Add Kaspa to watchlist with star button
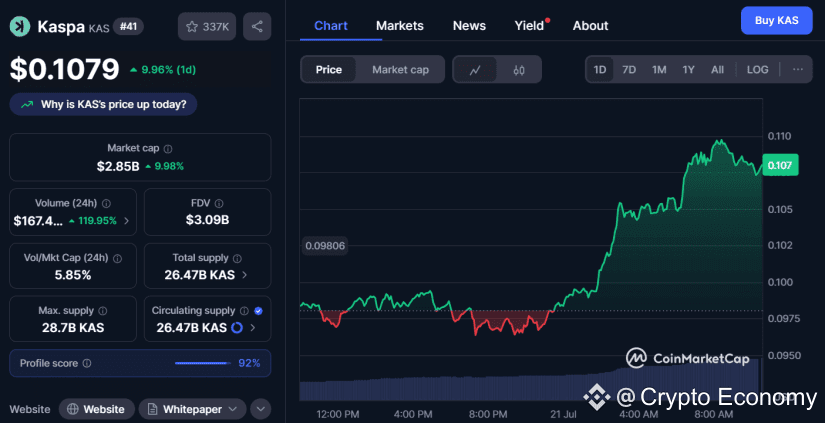Image resolution: width=825 pixels, height=423 pixels. [207, 26]
